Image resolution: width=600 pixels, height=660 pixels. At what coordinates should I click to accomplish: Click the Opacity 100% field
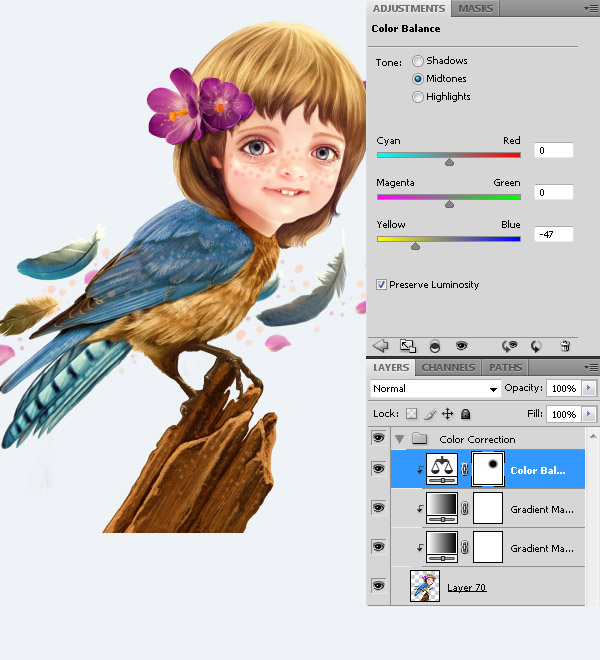[564, 389]
